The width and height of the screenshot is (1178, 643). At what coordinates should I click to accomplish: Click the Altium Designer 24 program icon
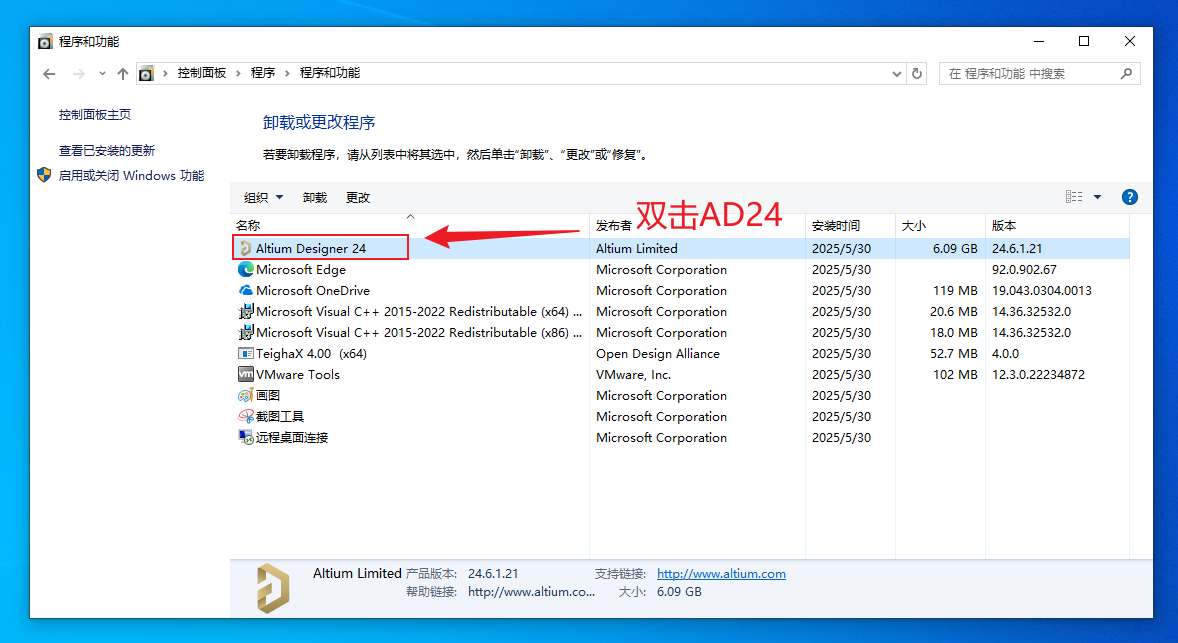[246, 248]
